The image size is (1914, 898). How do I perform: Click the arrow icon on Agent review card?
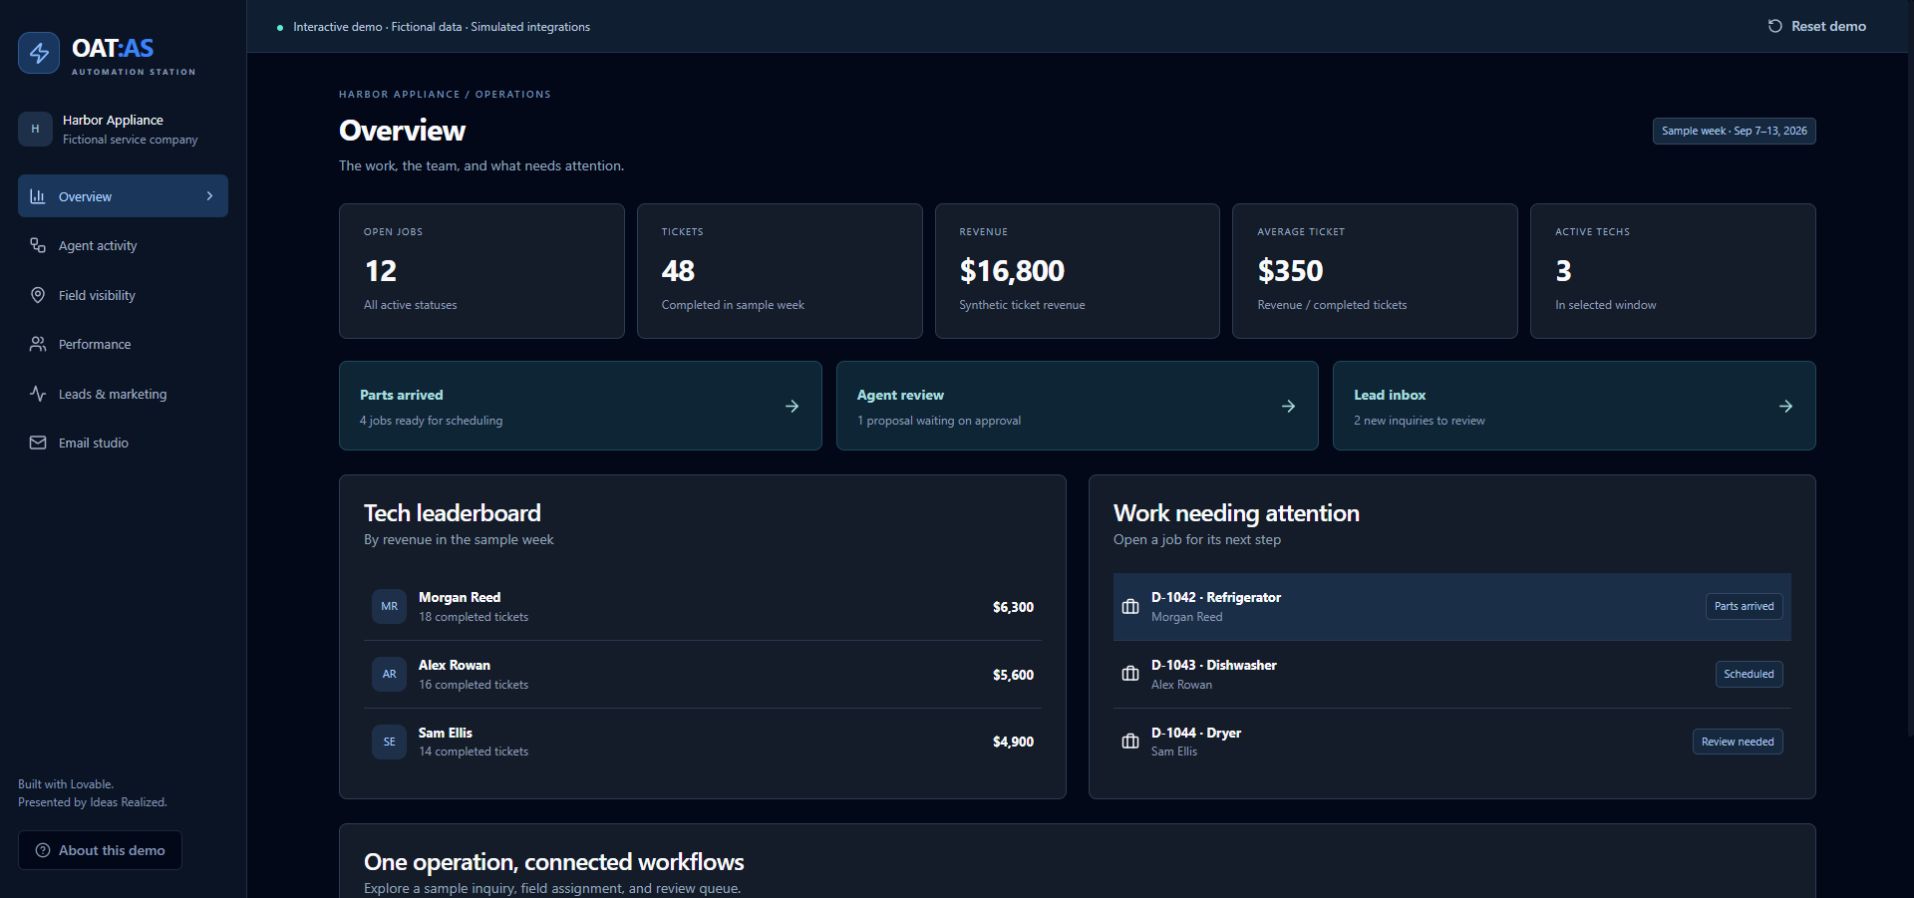point(1288,406)
